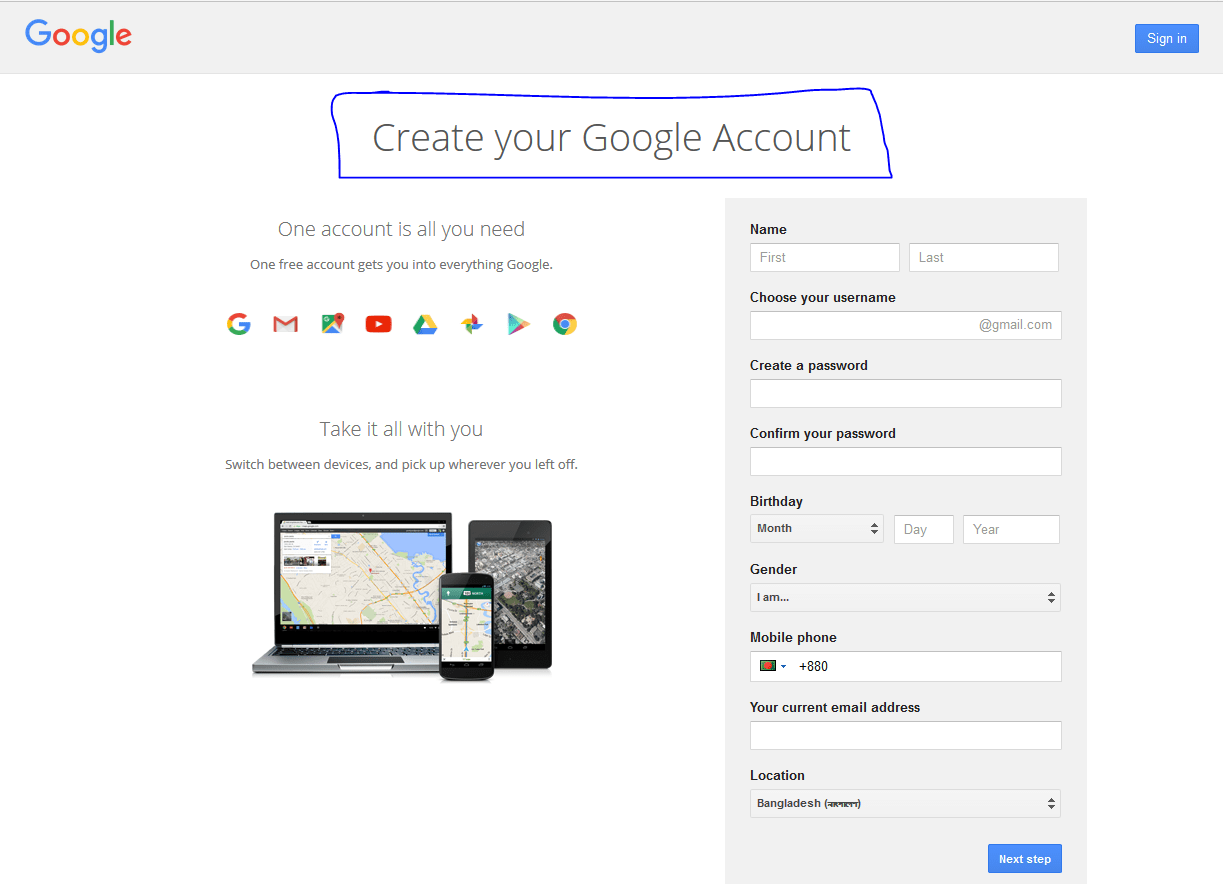
Task: Open the Month birthday dropdown
Action: tap(816, 528)
